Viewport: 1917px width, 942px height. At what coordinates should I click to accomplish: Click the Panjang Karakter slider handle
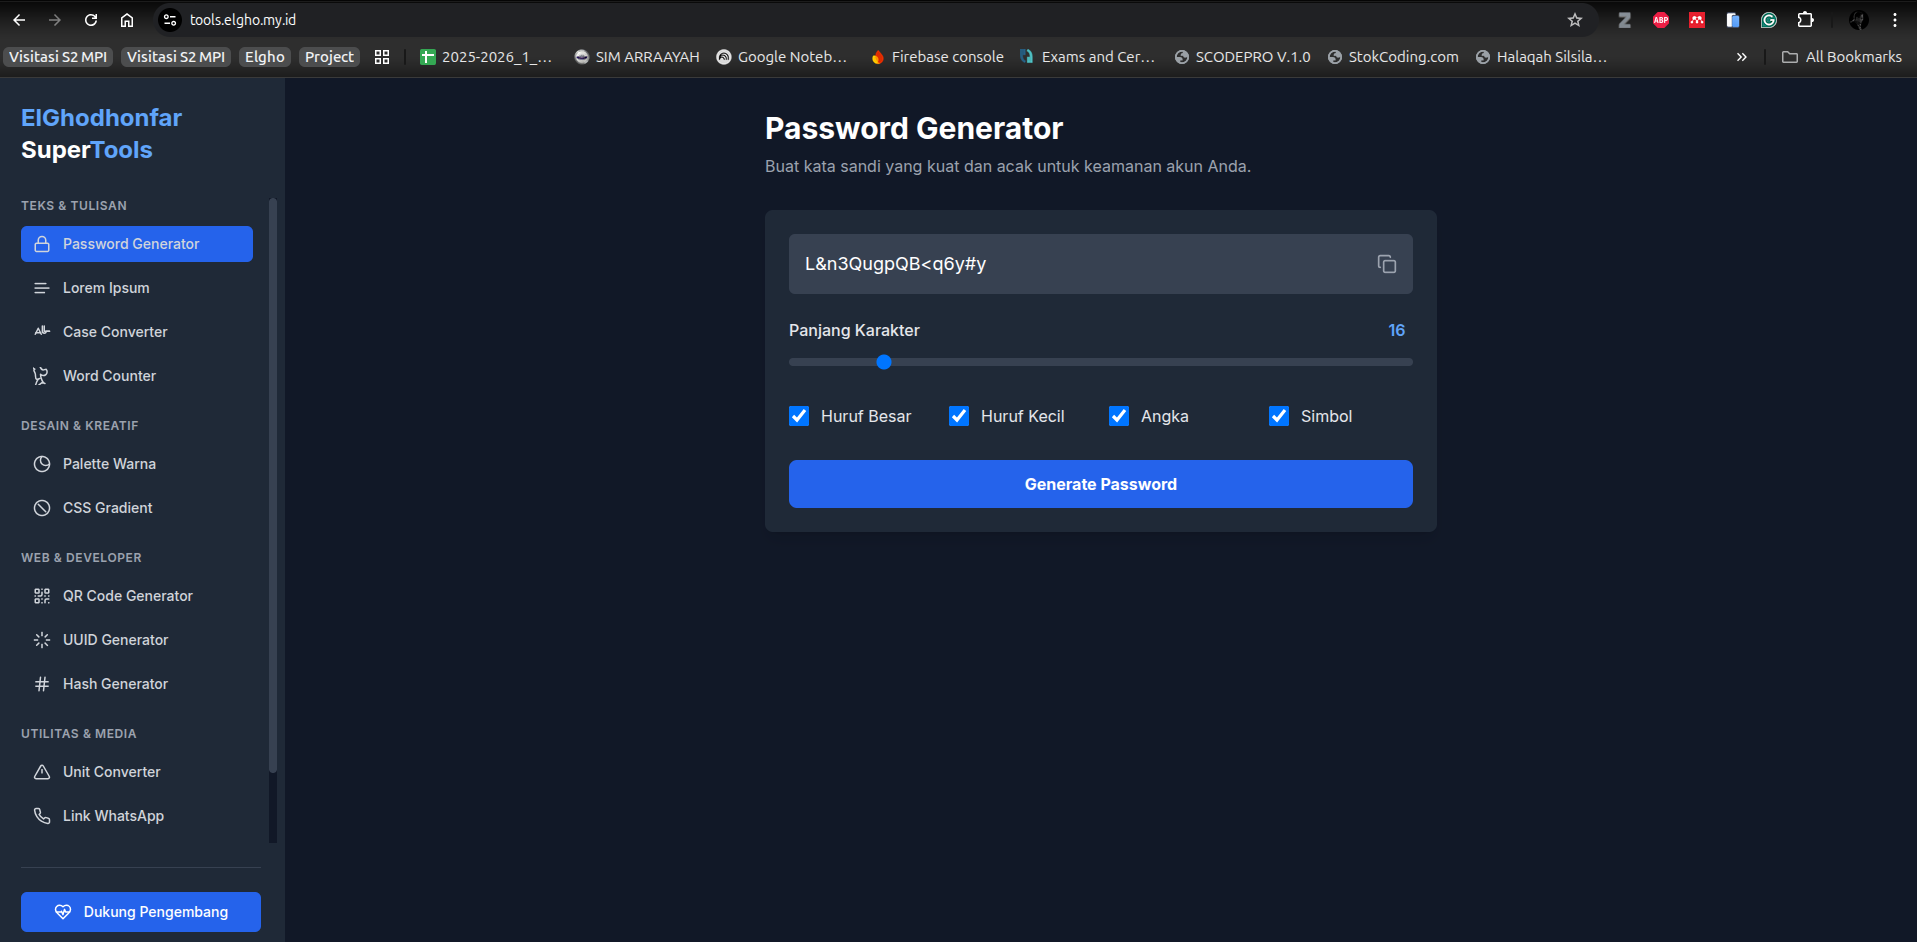pos(884,362)
